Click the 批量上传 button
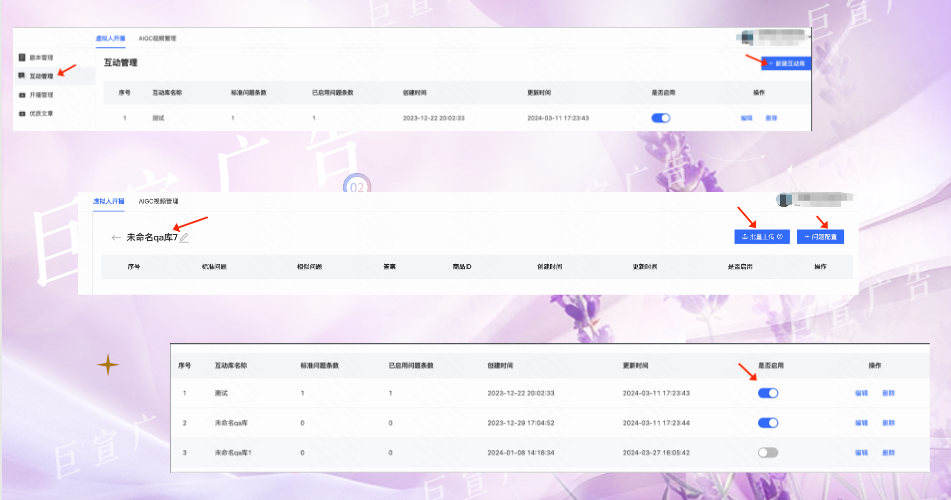951x500 pixels. [x=762, y=237]
